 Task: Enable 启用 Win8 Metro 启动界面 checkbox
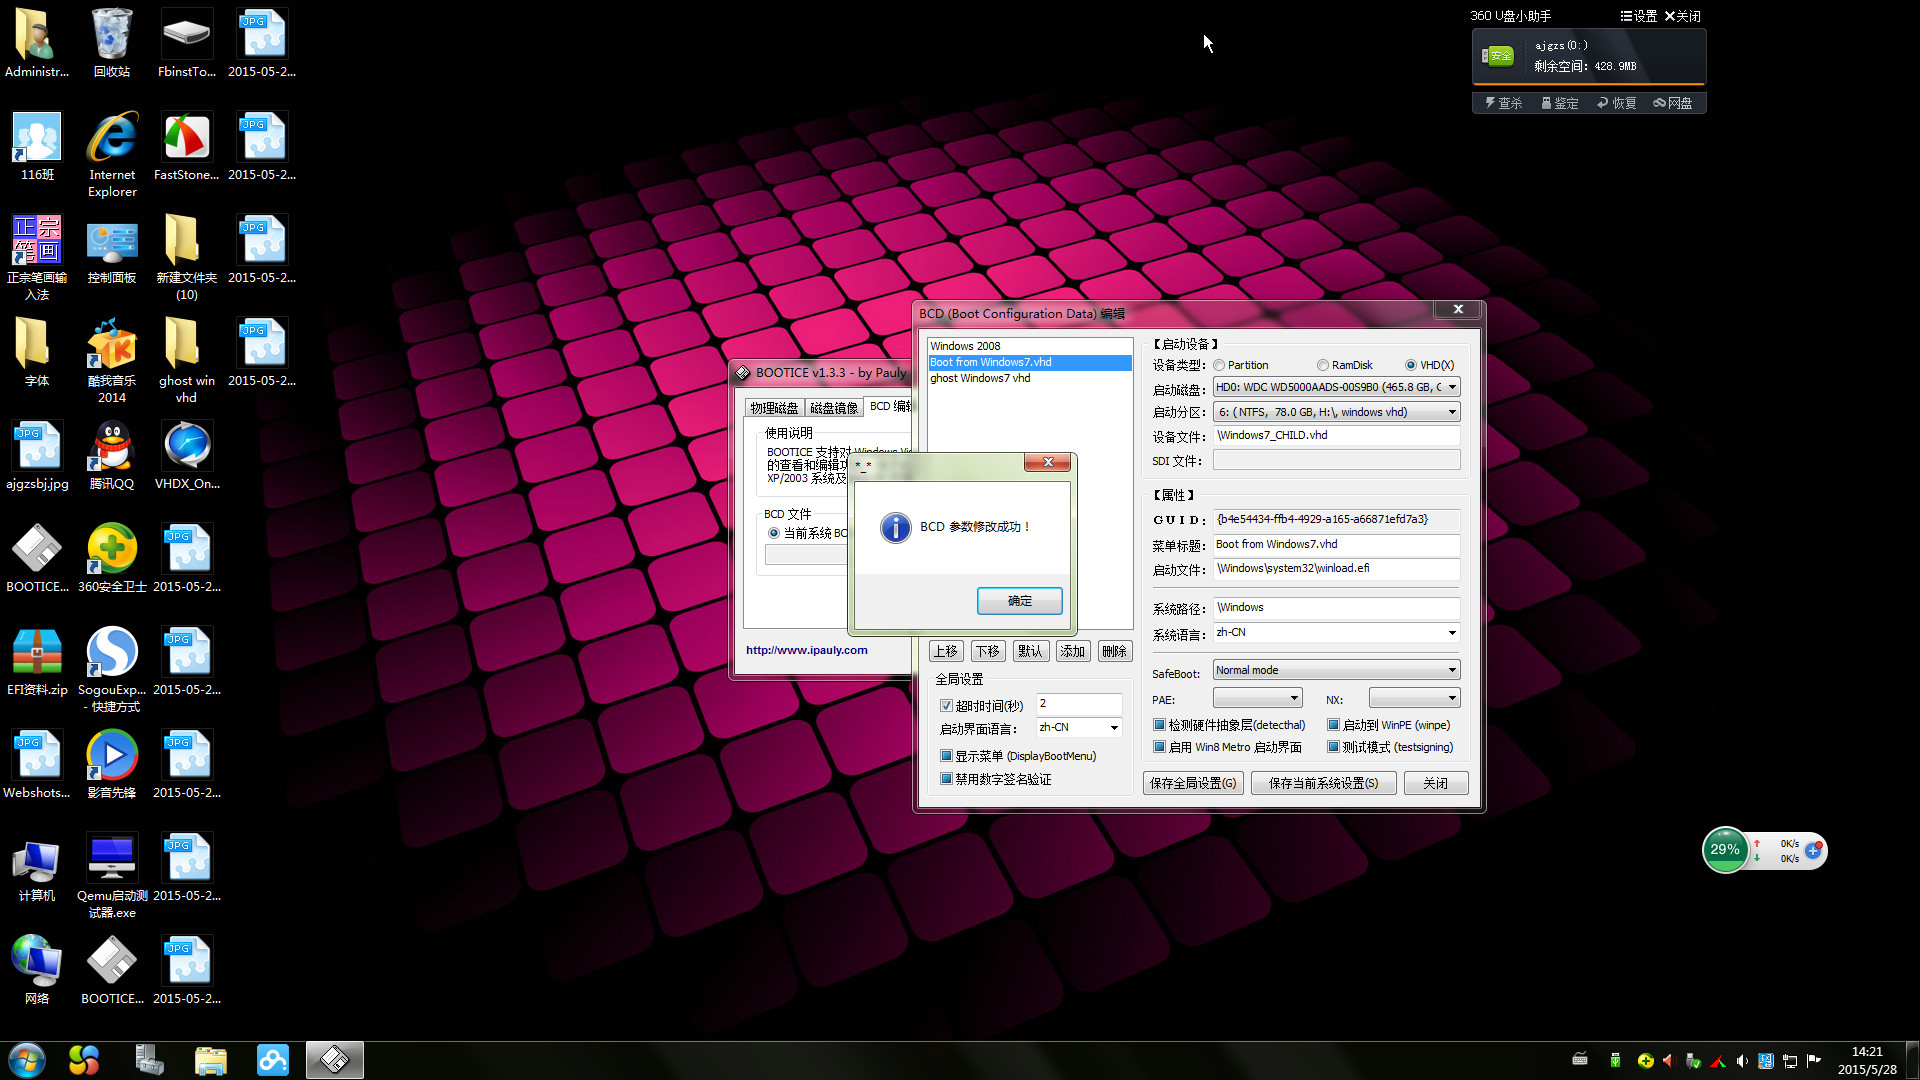coord(1160,747)
